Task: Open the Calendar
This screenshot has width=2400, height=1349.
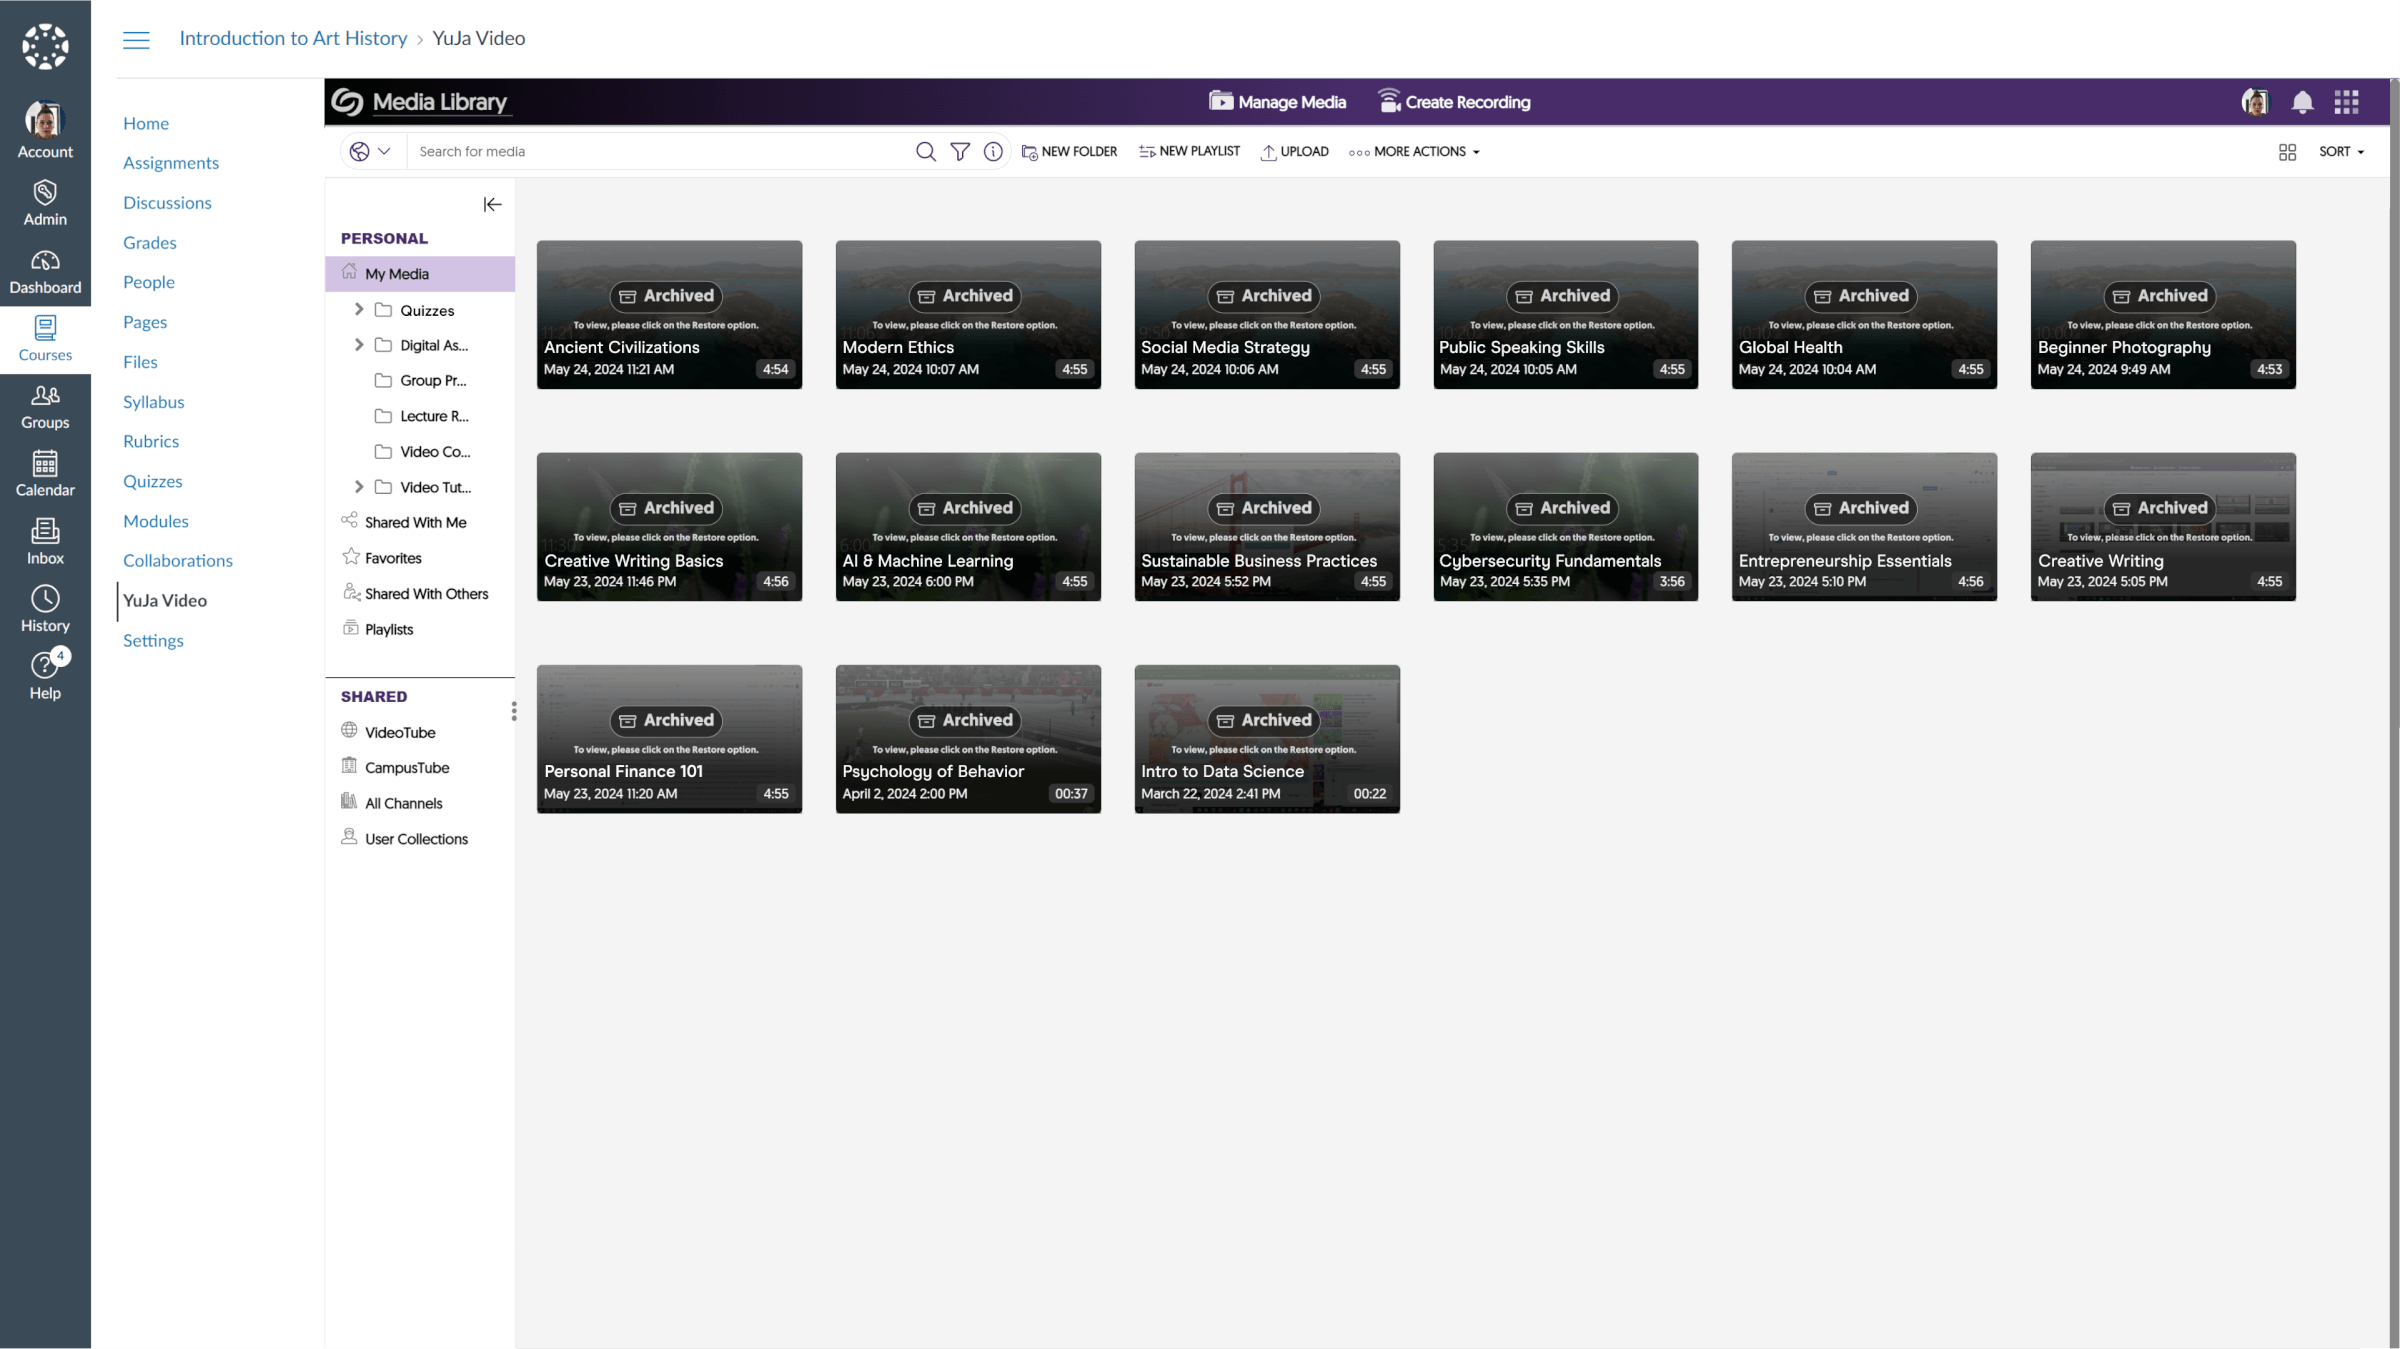Action: coord(45,474)
